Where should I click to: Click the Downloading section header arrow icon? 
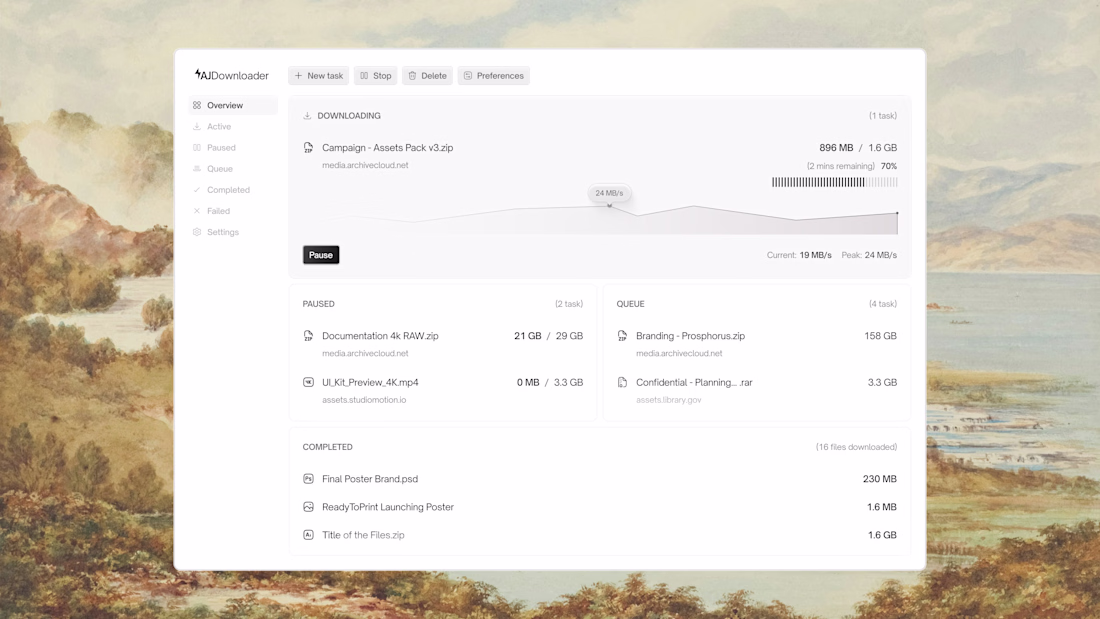coord(307,116)
